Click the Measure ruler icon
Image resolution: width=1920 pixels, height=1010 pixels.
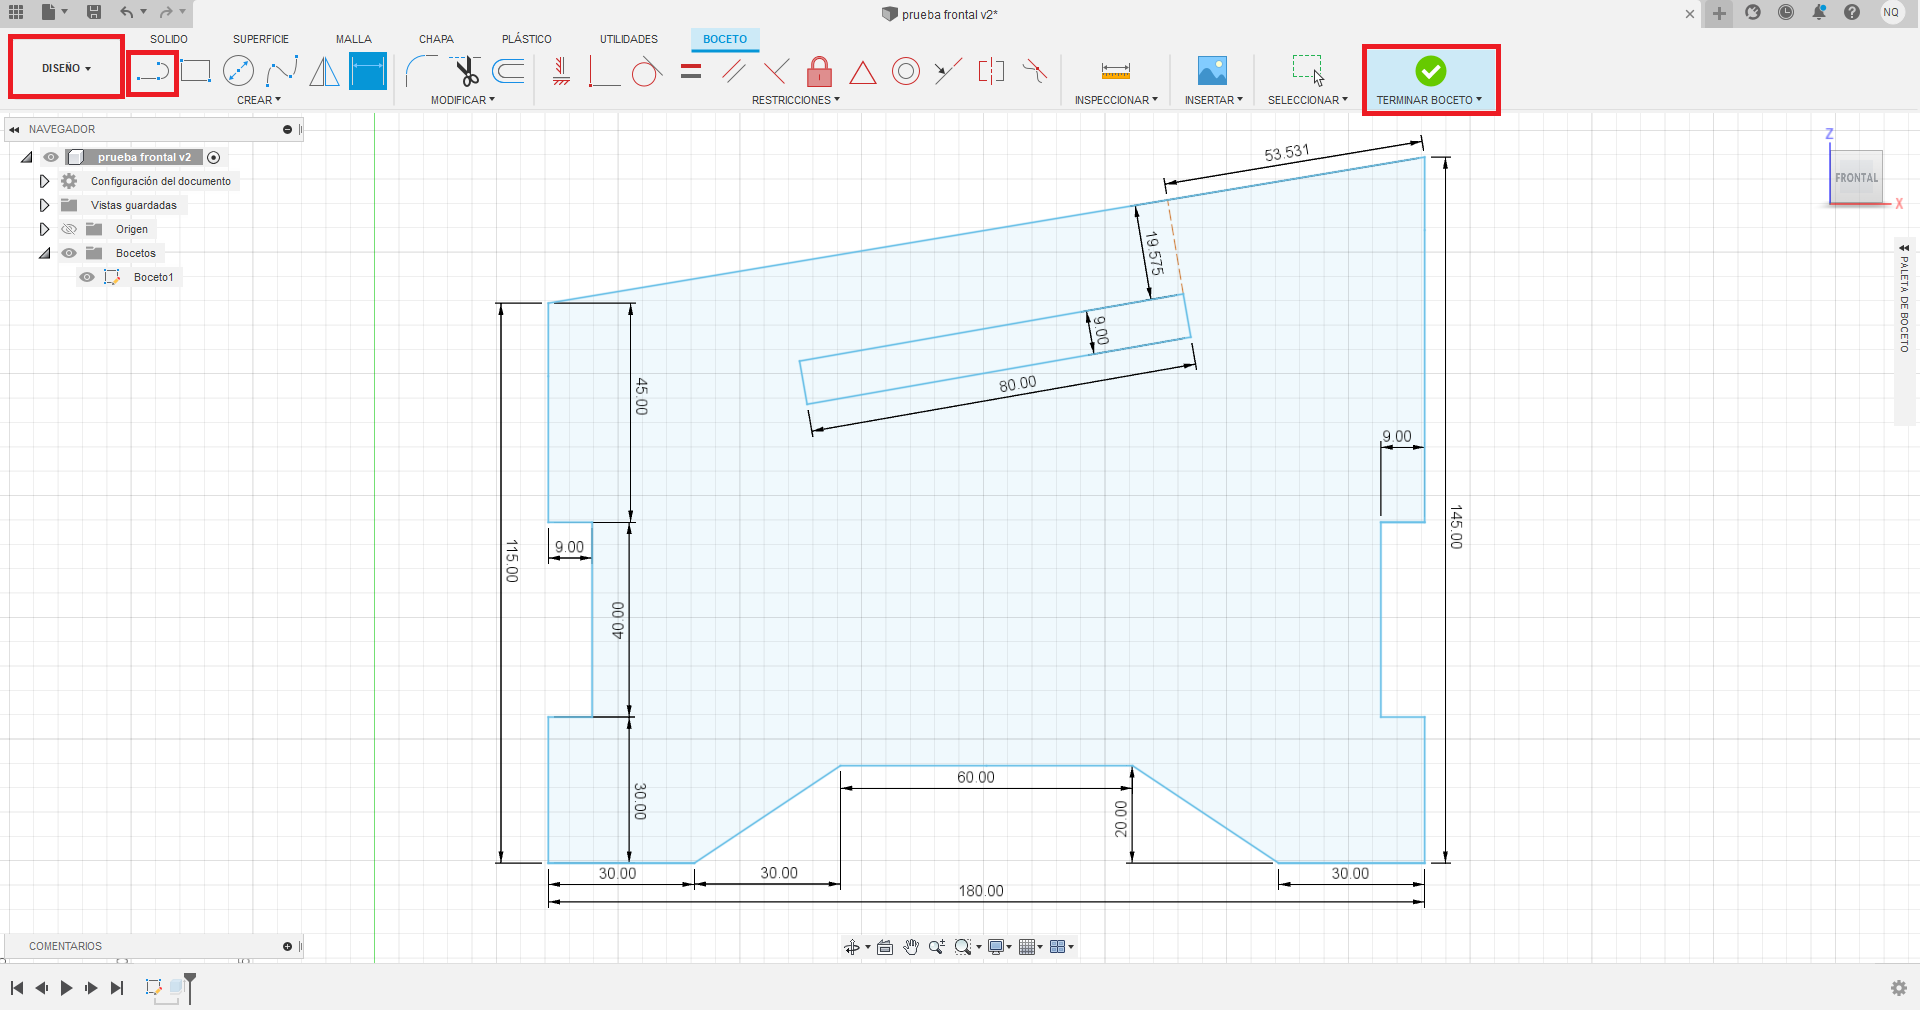tap(1116, 71)
